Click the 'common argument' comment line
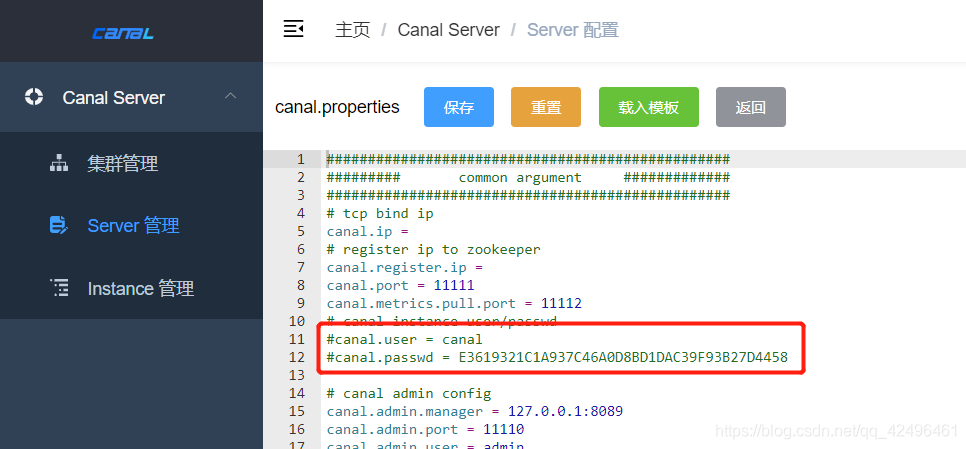Image resolution: width=966 pixels, height=449 pixels. 528,177
